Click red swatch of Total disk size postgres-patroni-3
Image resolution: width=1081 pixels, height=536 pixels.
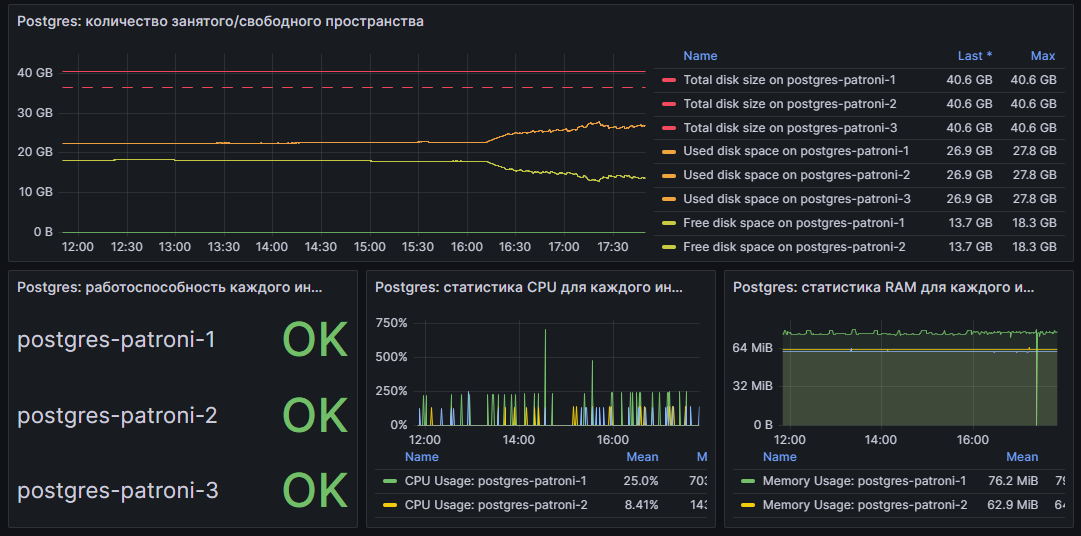[669, 128]
